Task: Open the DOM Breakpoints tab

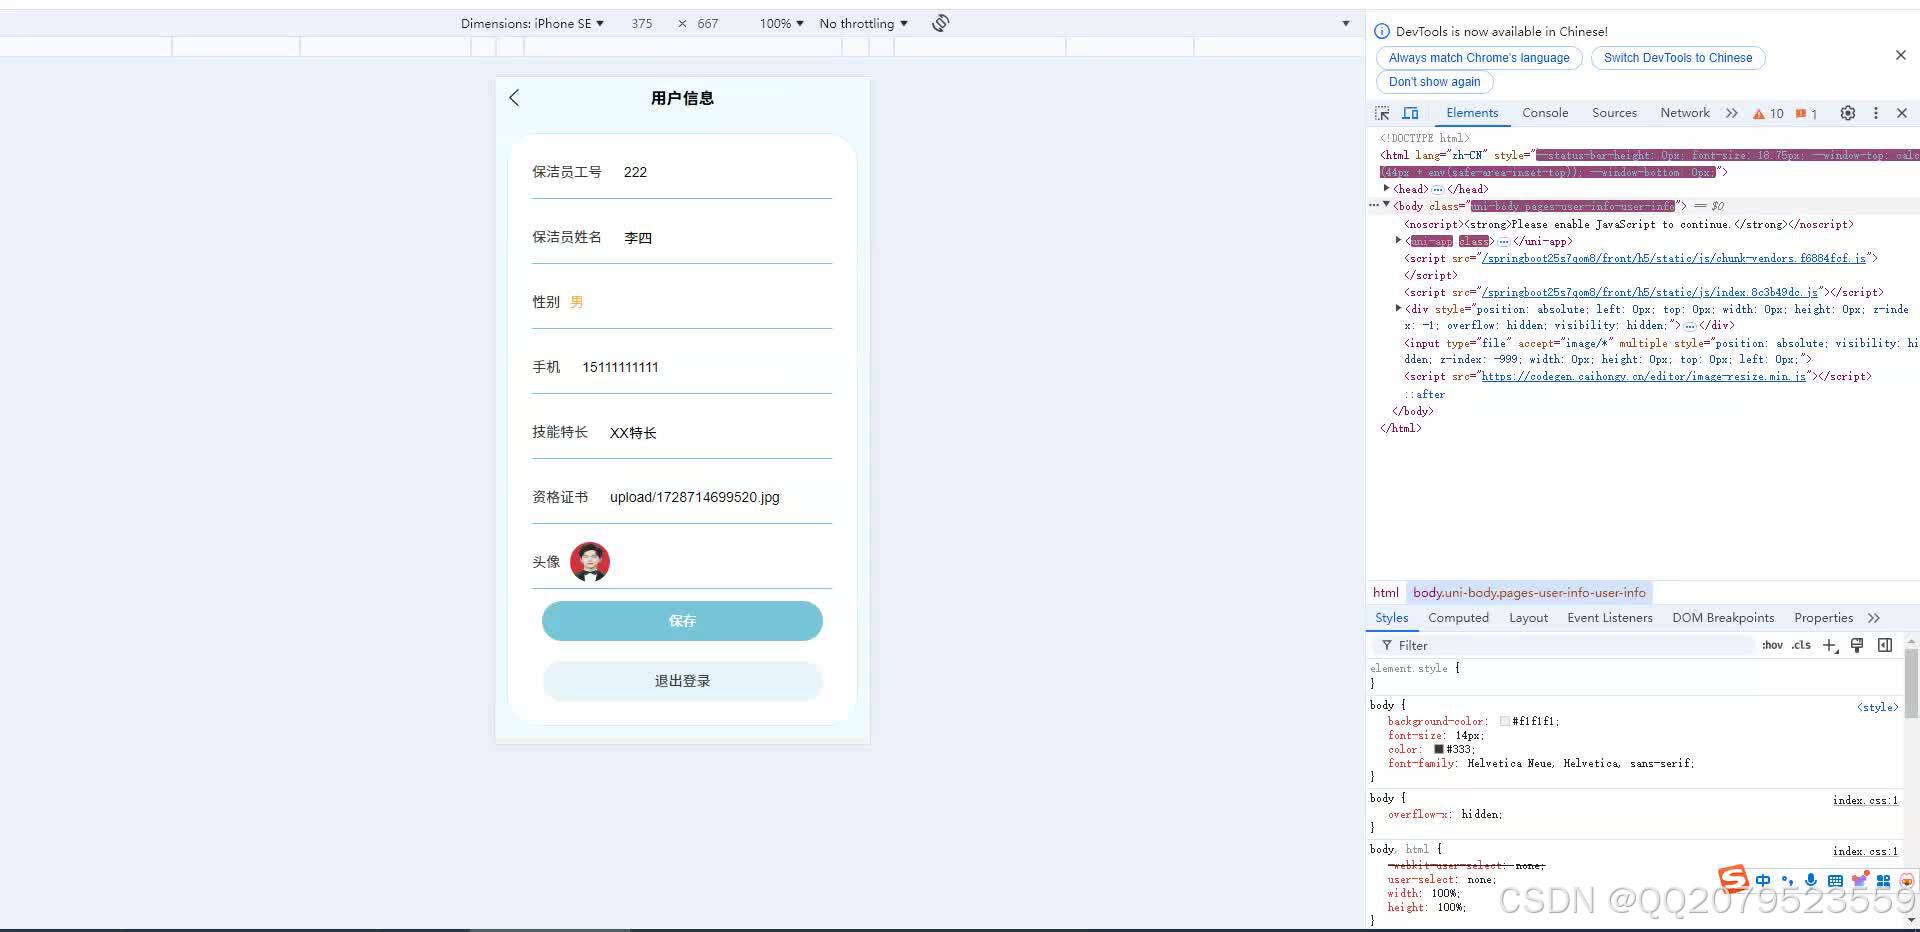Action: click(1723, 618)
